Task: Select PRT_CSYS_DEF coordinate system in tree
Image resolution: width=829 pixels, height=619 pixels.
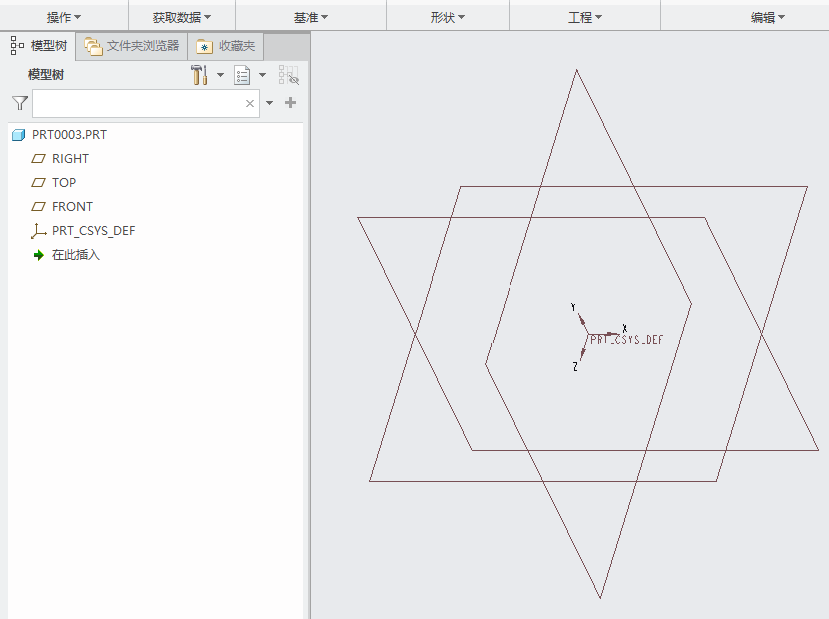Action: coord(84,230)
